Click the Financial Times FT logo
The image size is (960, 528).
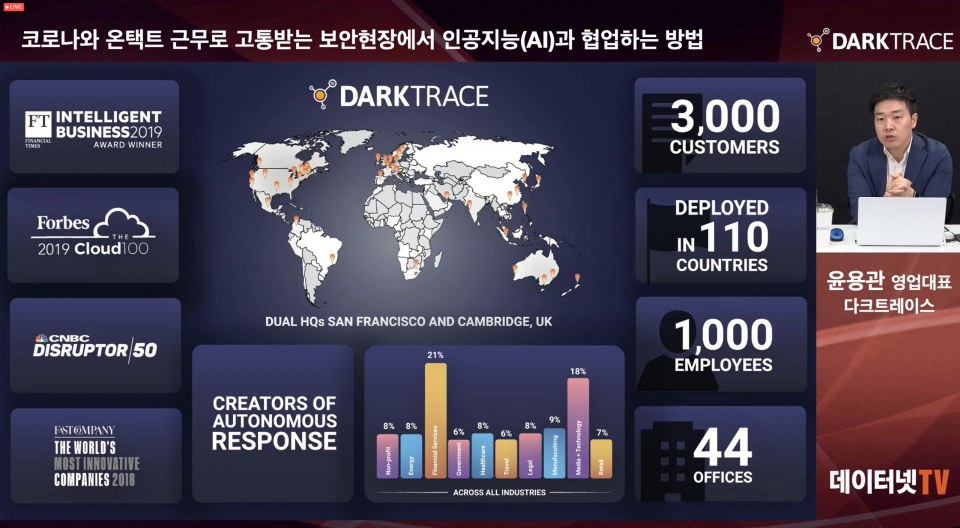(x=38, y=124)
